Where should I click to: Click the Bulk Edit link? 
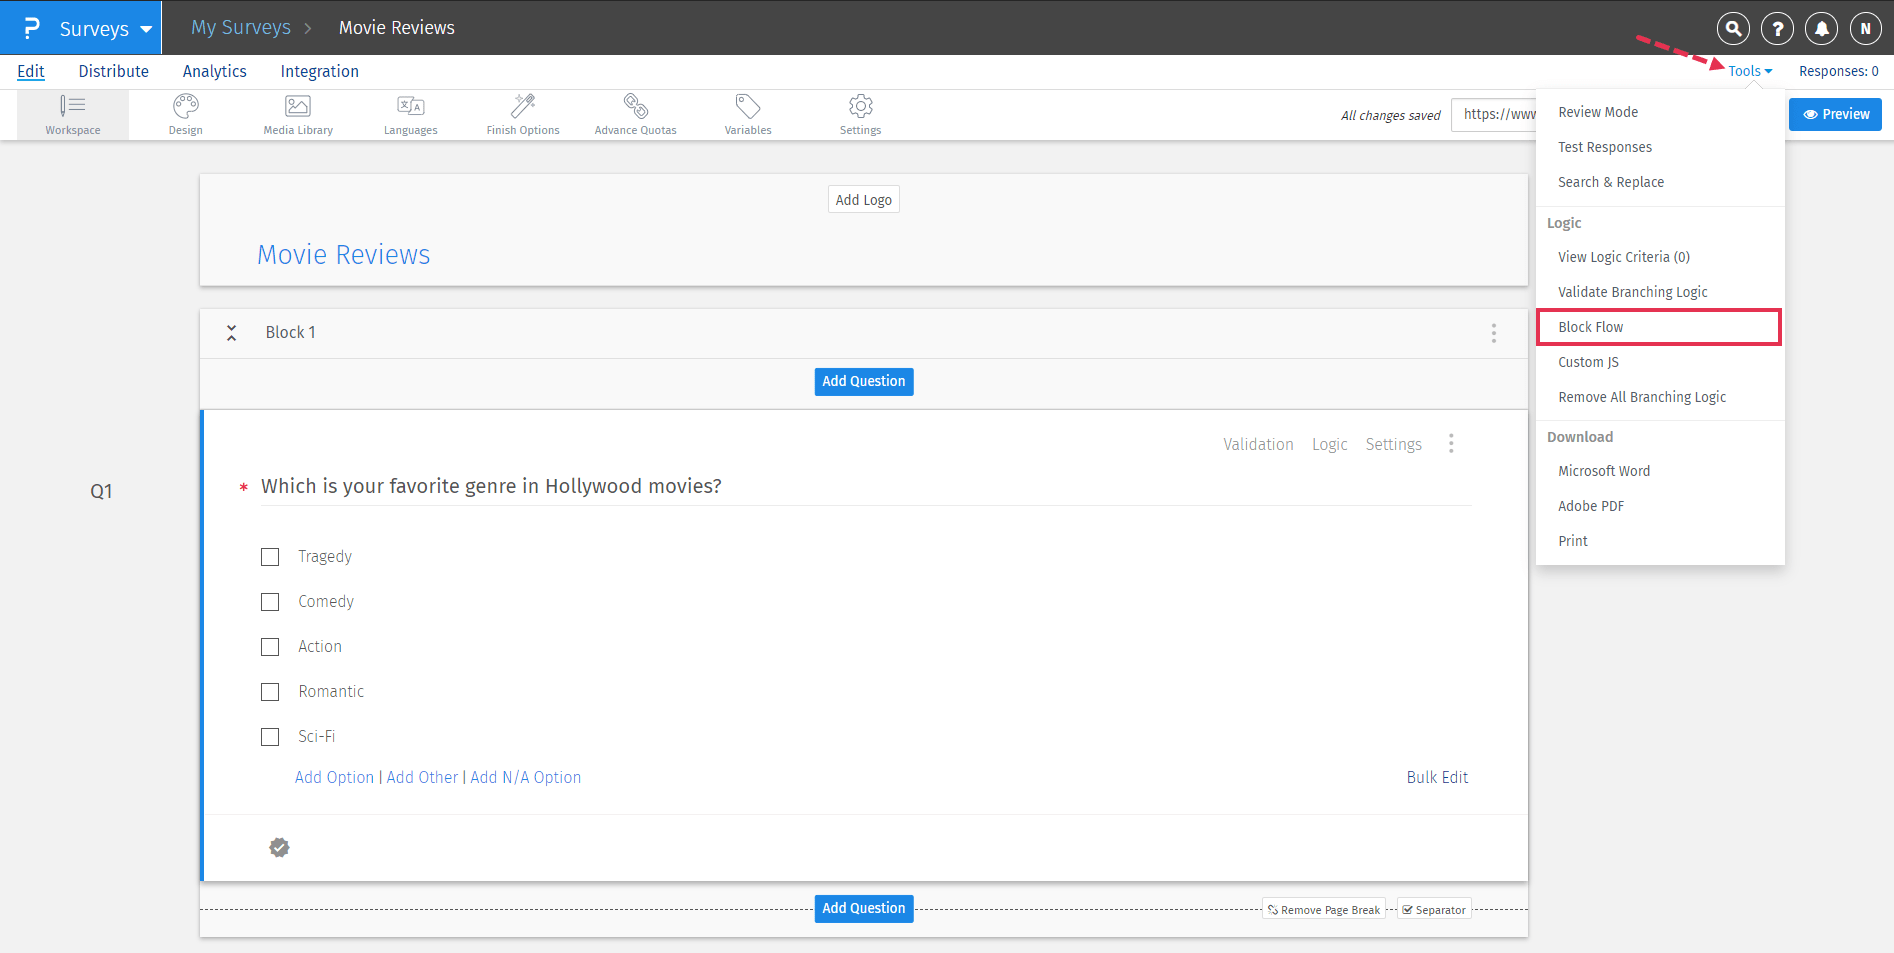(x=1437, y=777)
